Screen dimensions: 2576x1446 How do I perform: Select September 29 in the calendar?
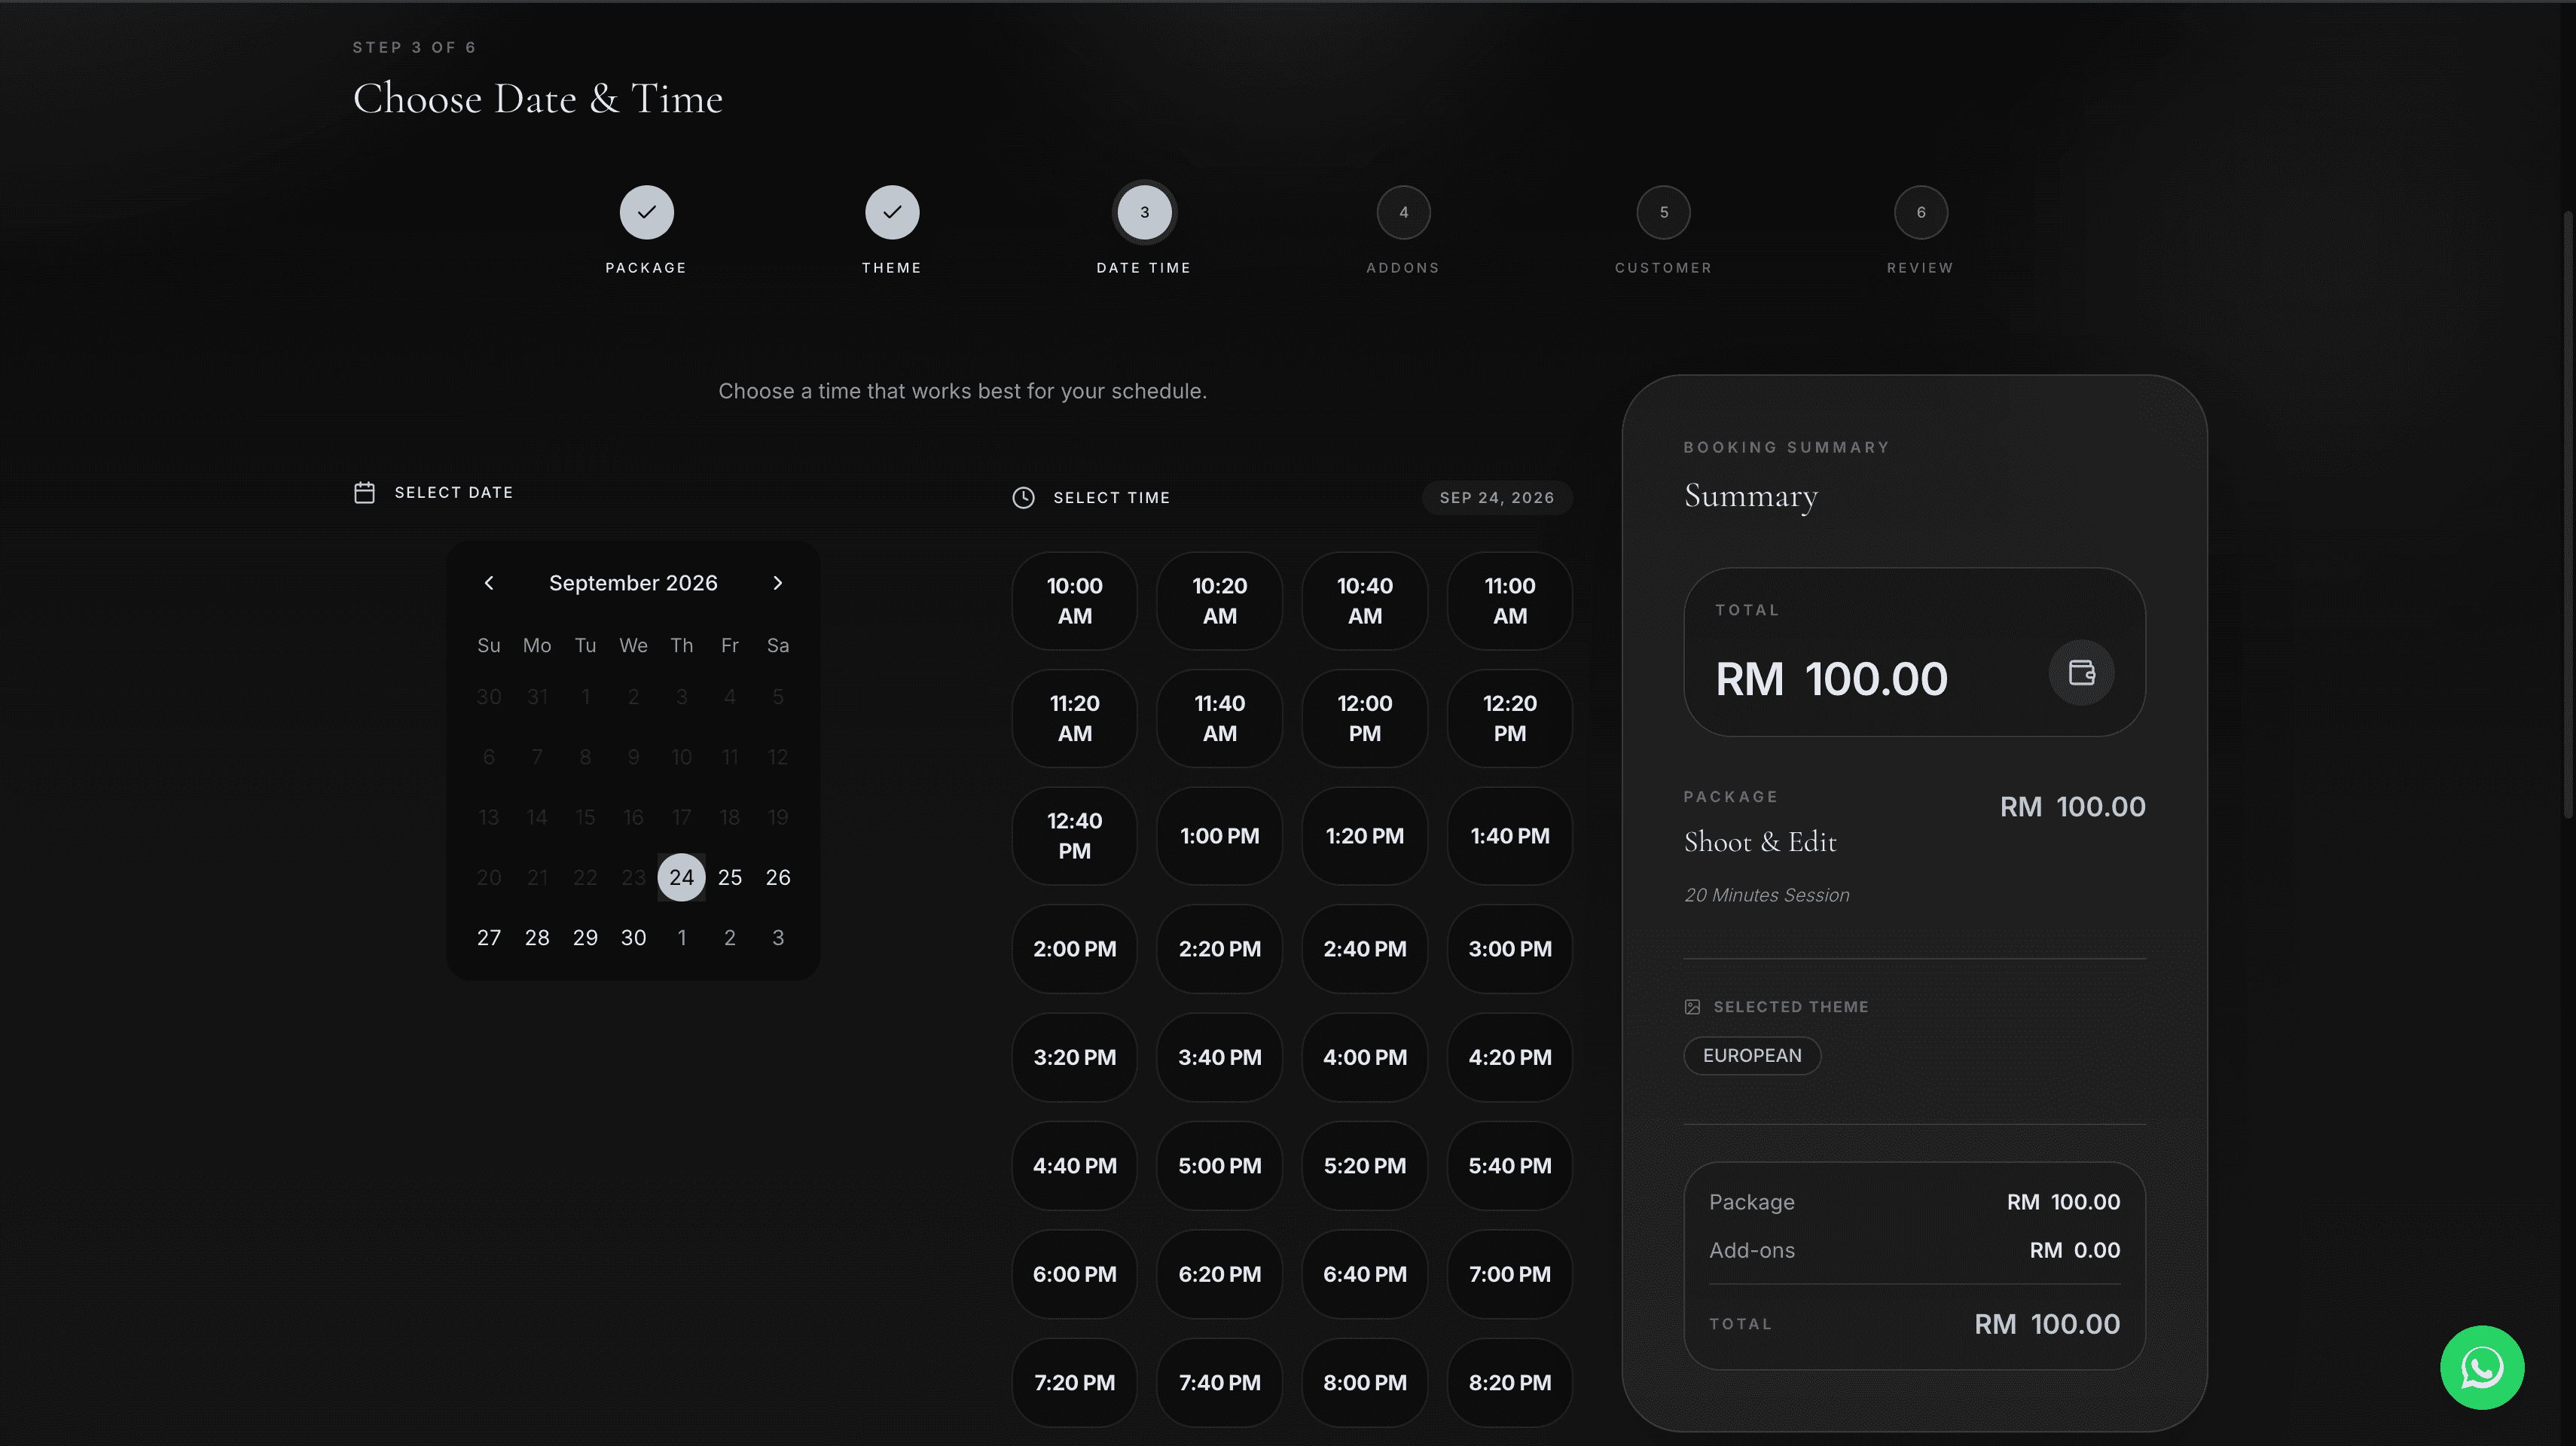[585, 937]
